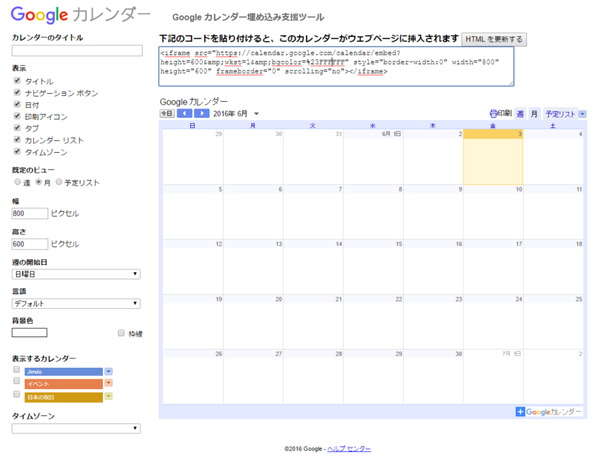Switch to the 週 tab in calendar

520,114
